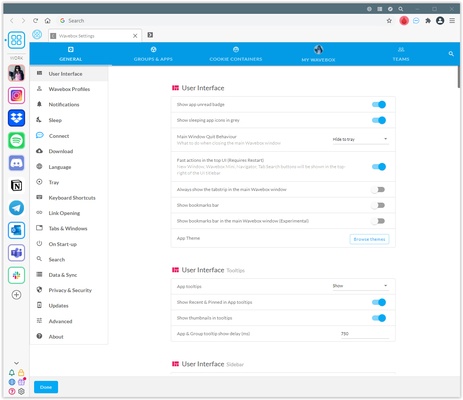Reload the page with refresh icon

(x=35, y=21)
